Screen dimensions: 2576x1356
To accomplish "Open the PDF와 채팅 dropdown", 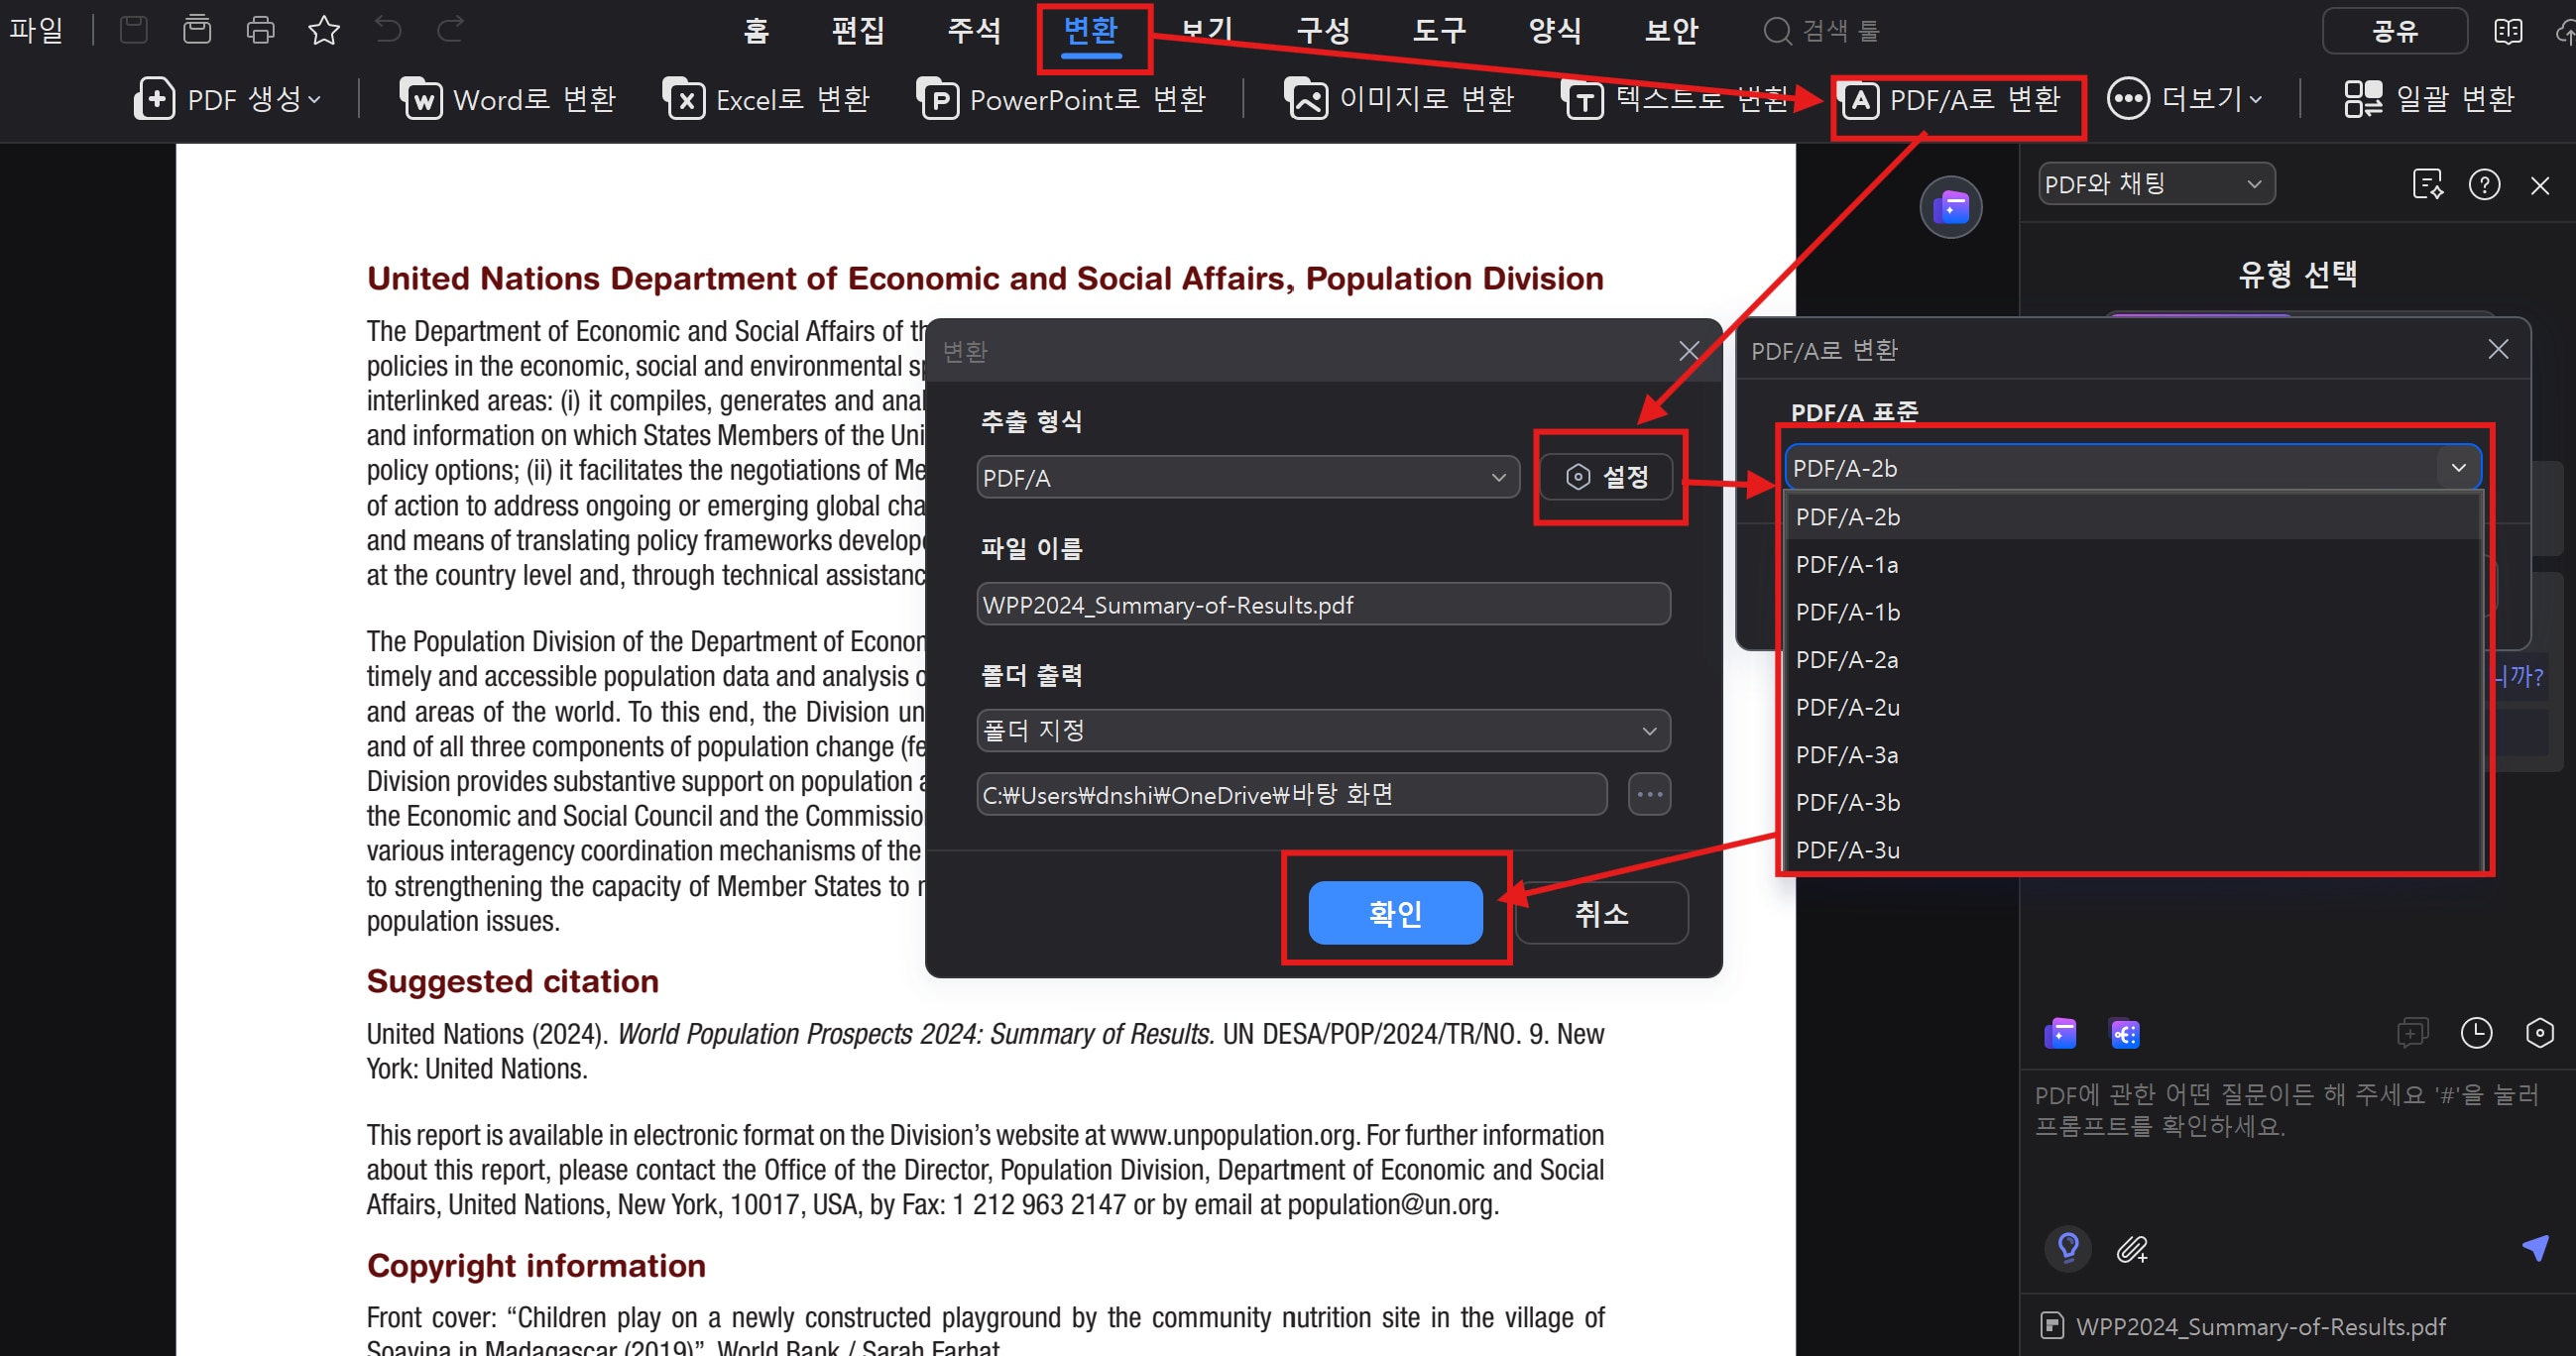I will click(x=2156, y=184).
